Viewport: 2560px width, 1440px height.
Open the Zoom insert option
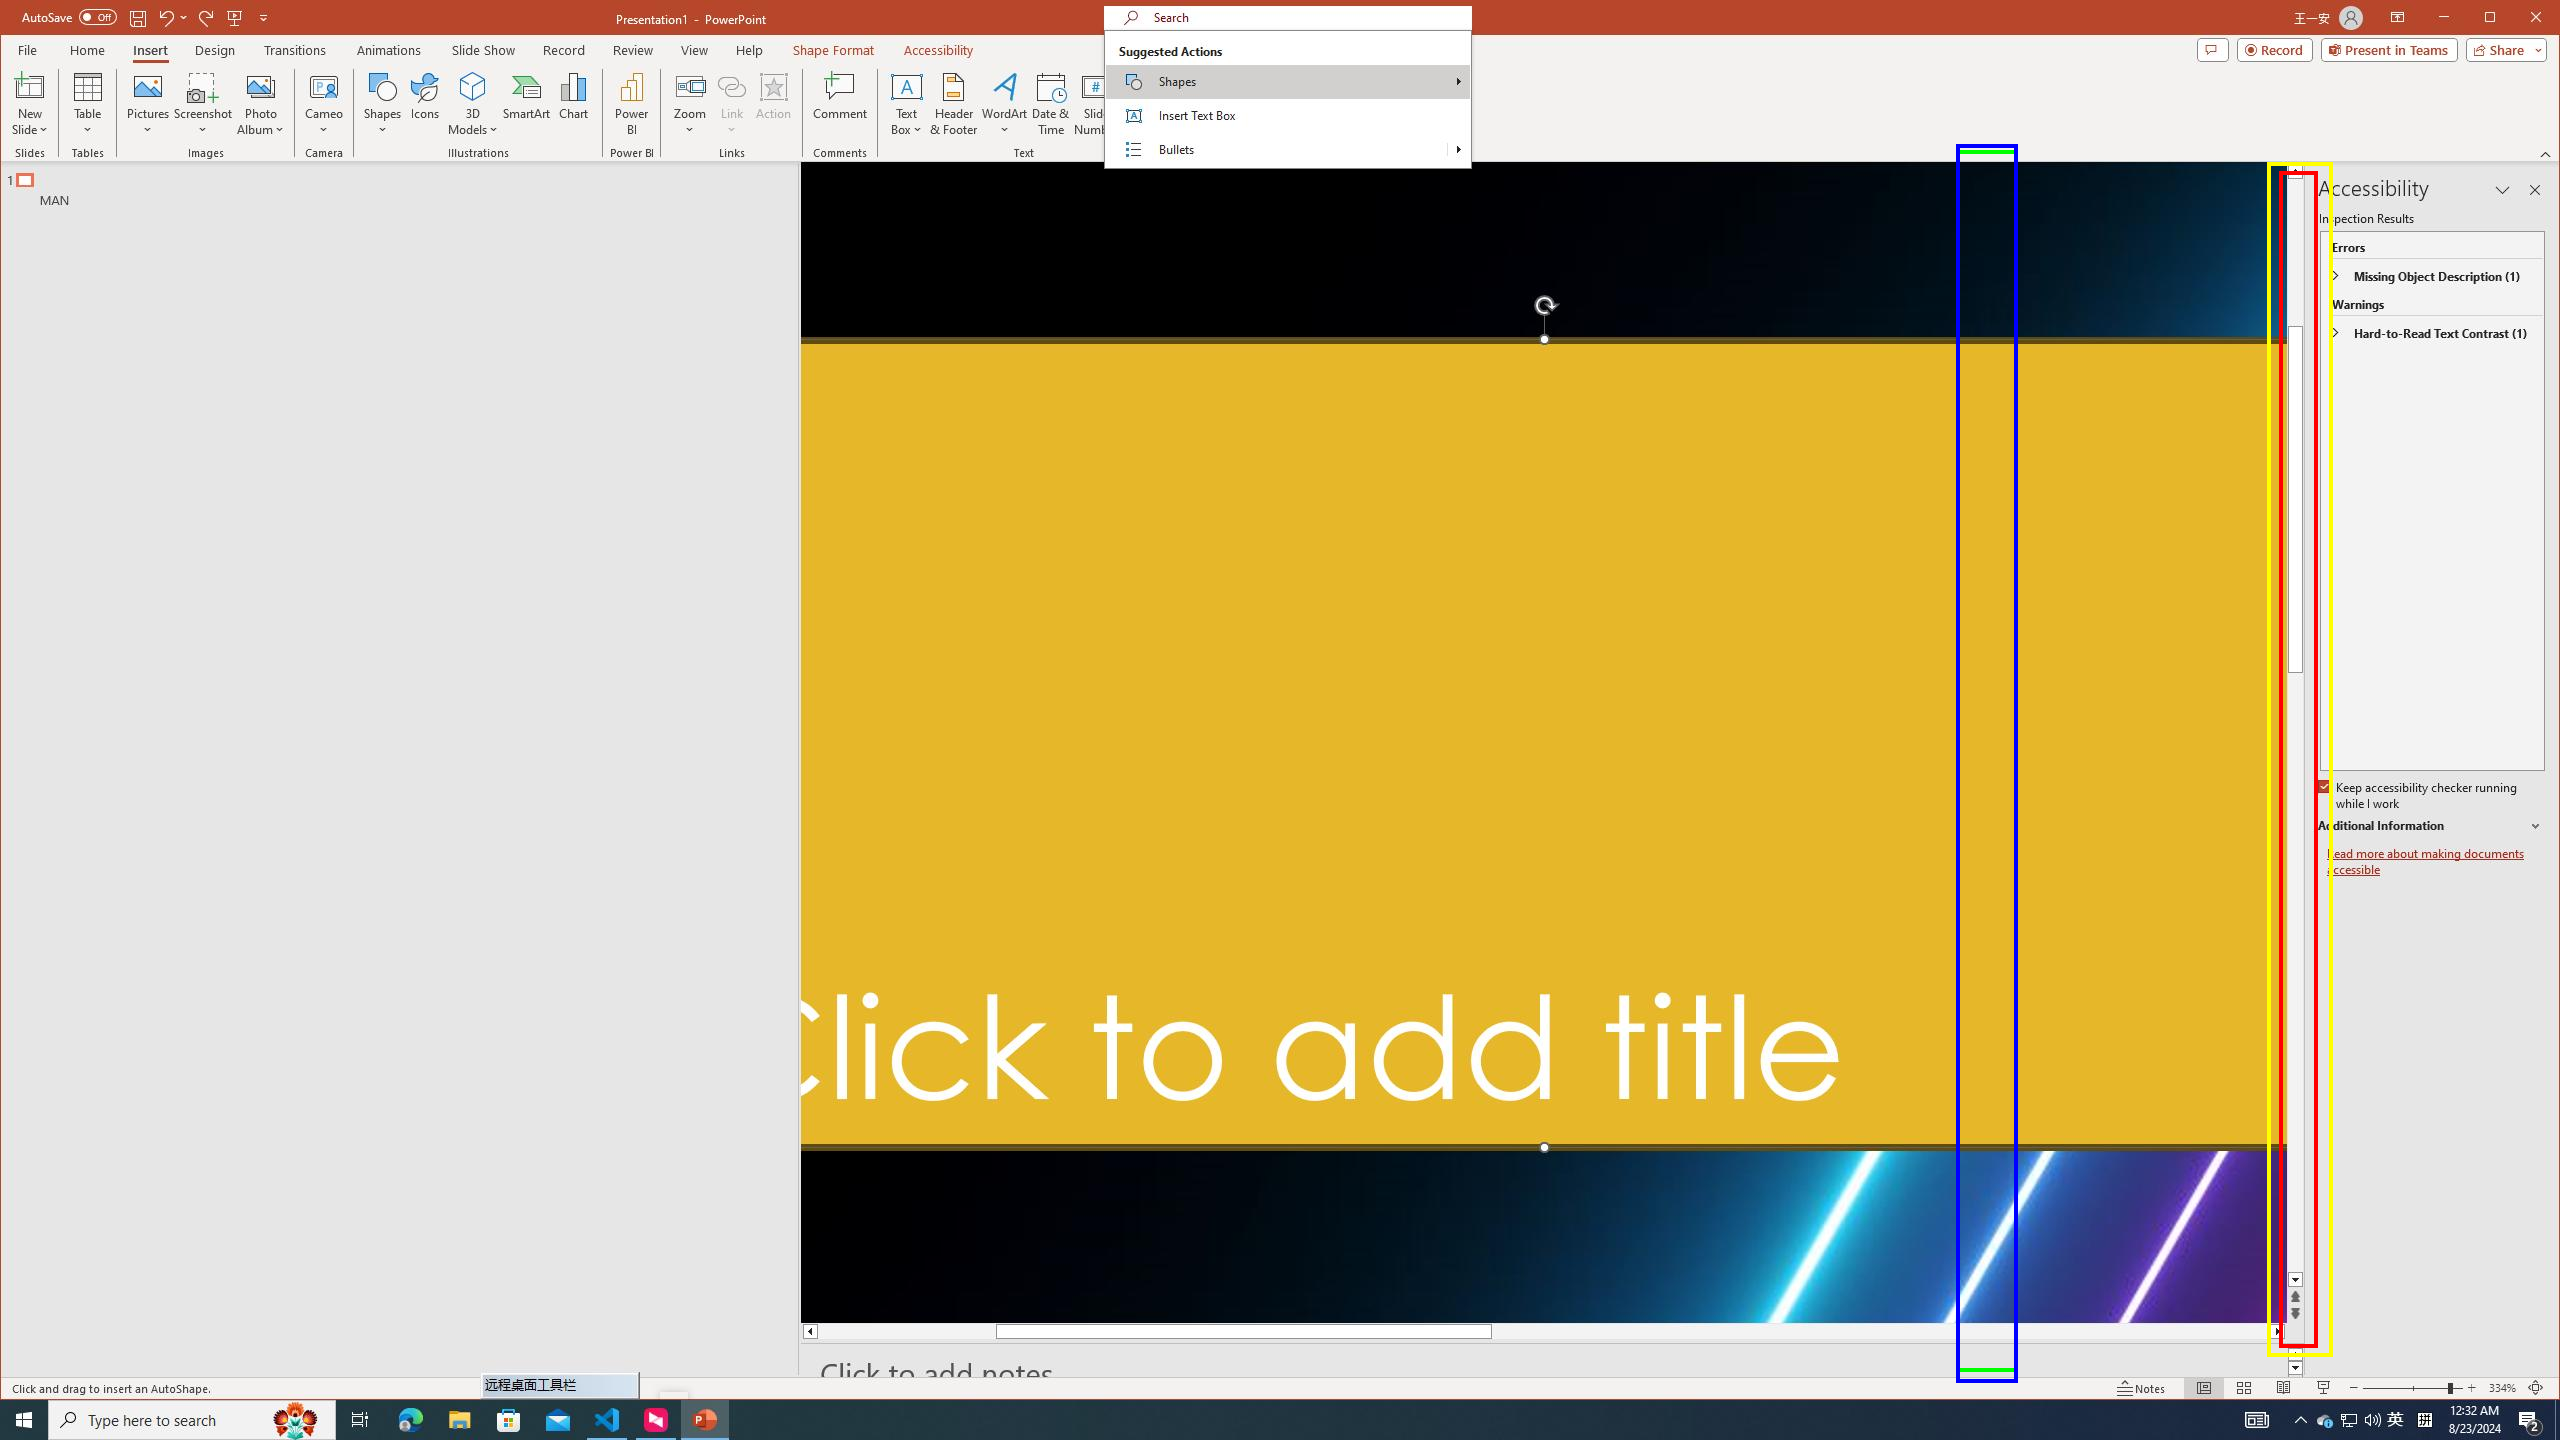pyautogui.click(x=690, y=104)
